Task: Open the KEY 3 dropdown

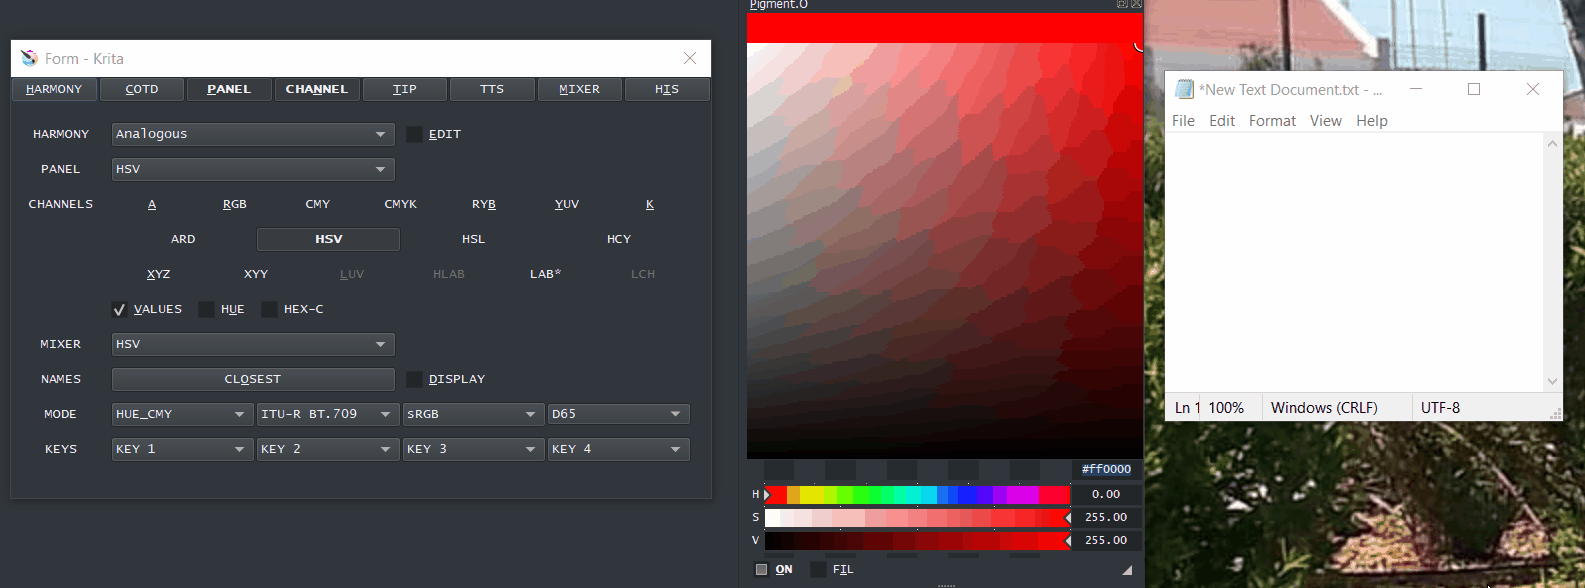Action: coord(473,449)
